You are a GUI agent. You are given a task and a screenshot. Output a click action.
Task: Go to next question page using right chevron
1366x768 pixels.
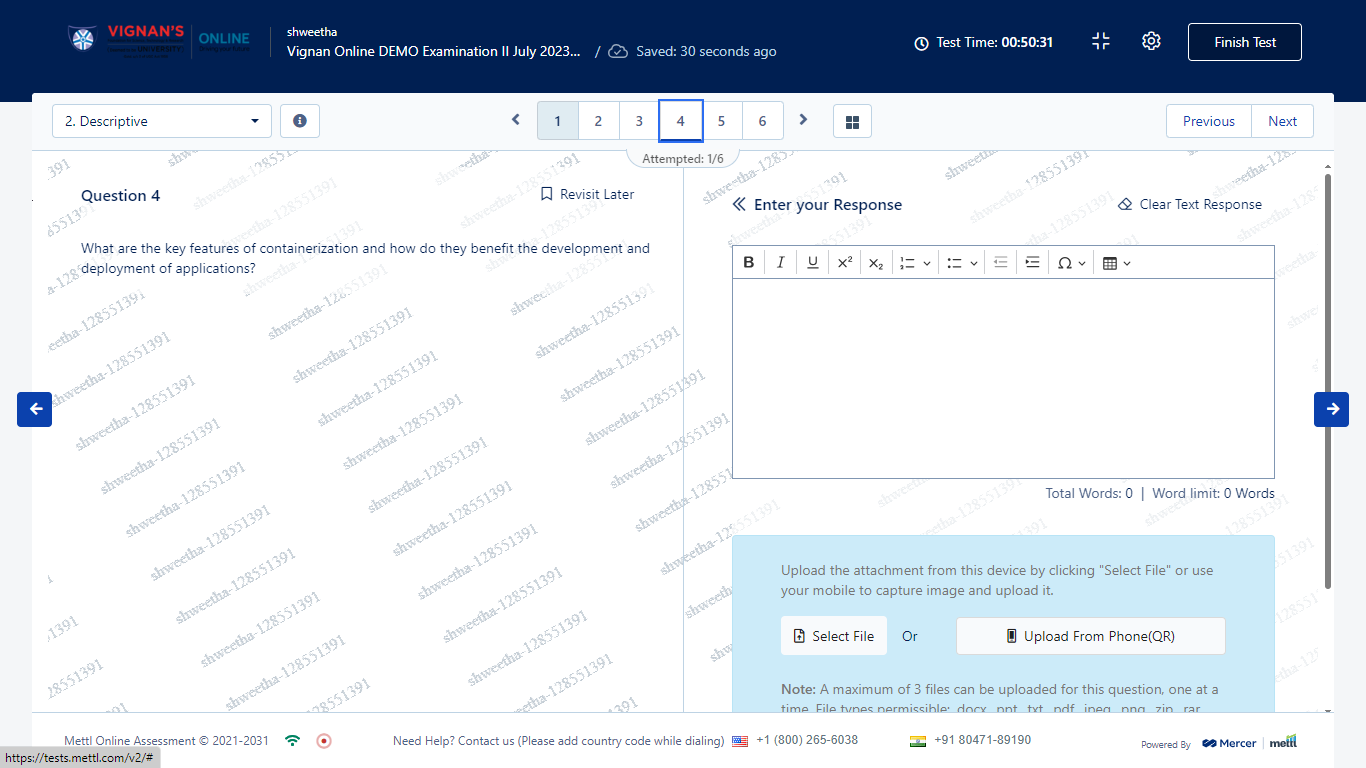803,120
